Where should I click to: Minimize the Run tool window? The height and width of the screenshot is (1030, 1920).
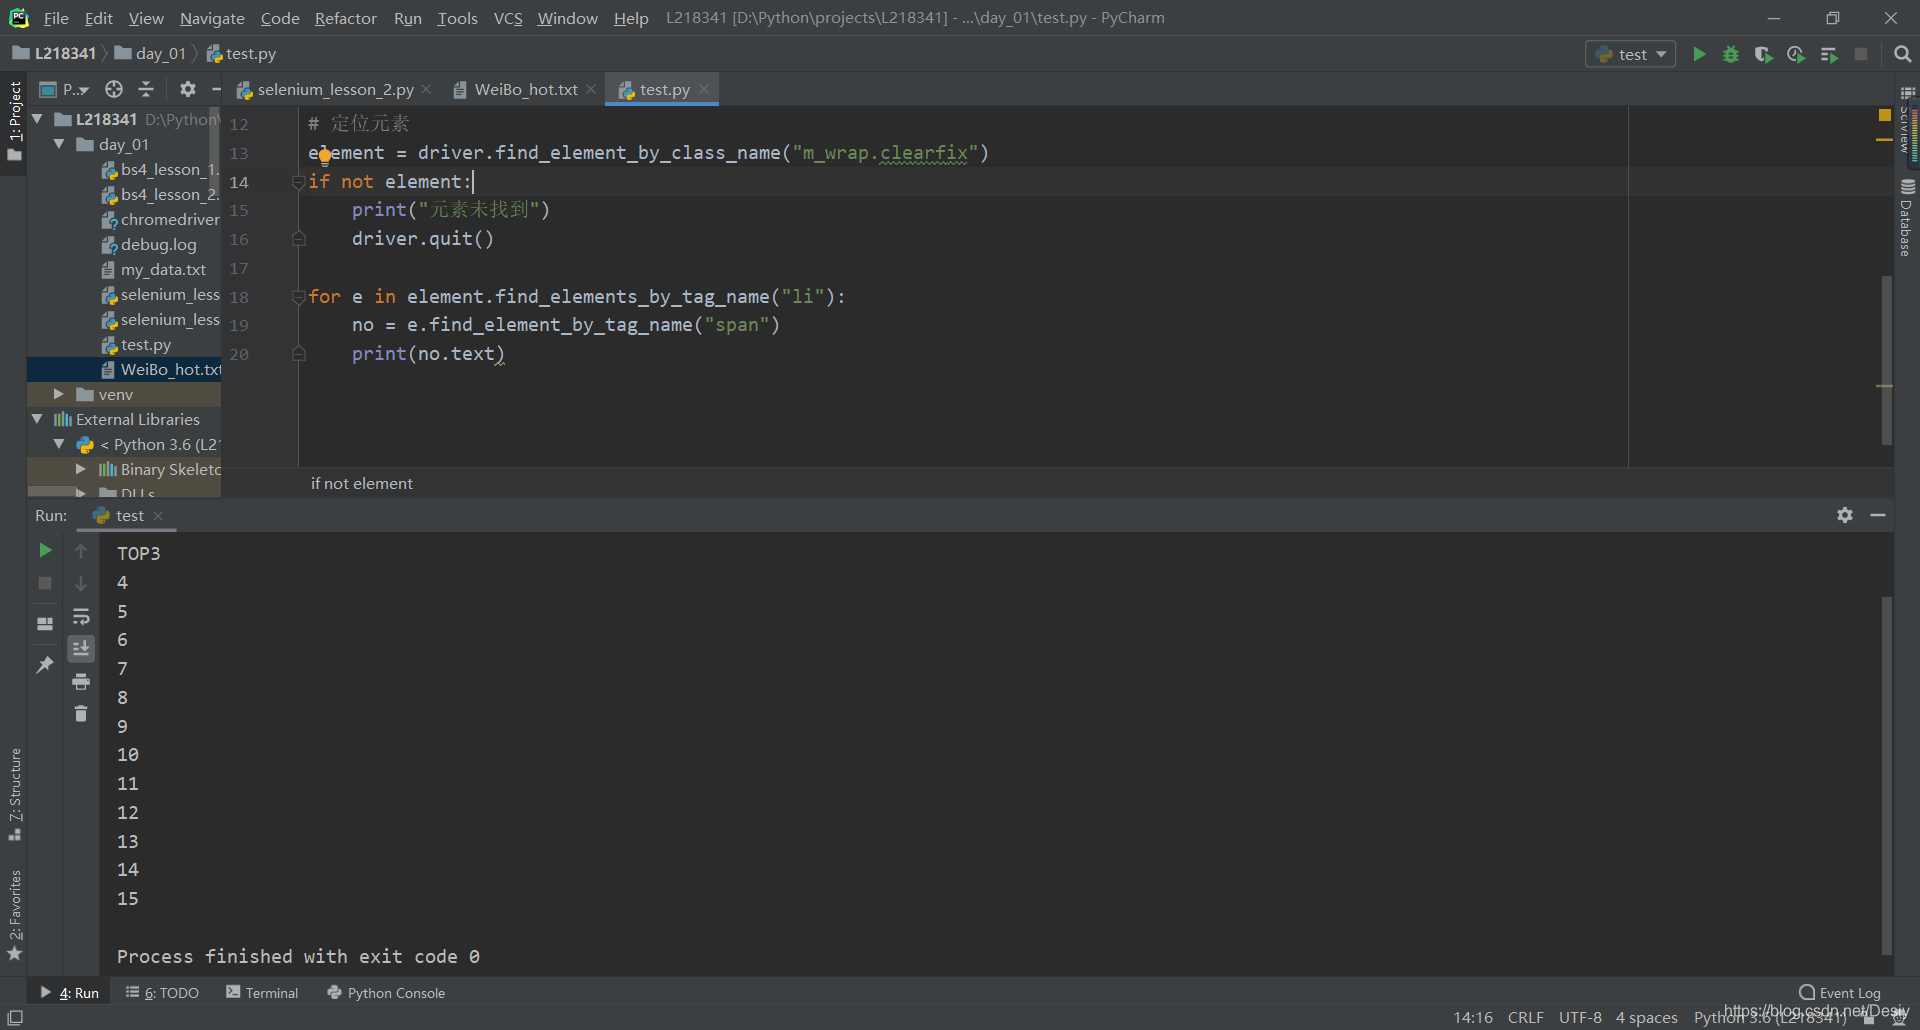pyautogui.click(x=1878, y=515)
